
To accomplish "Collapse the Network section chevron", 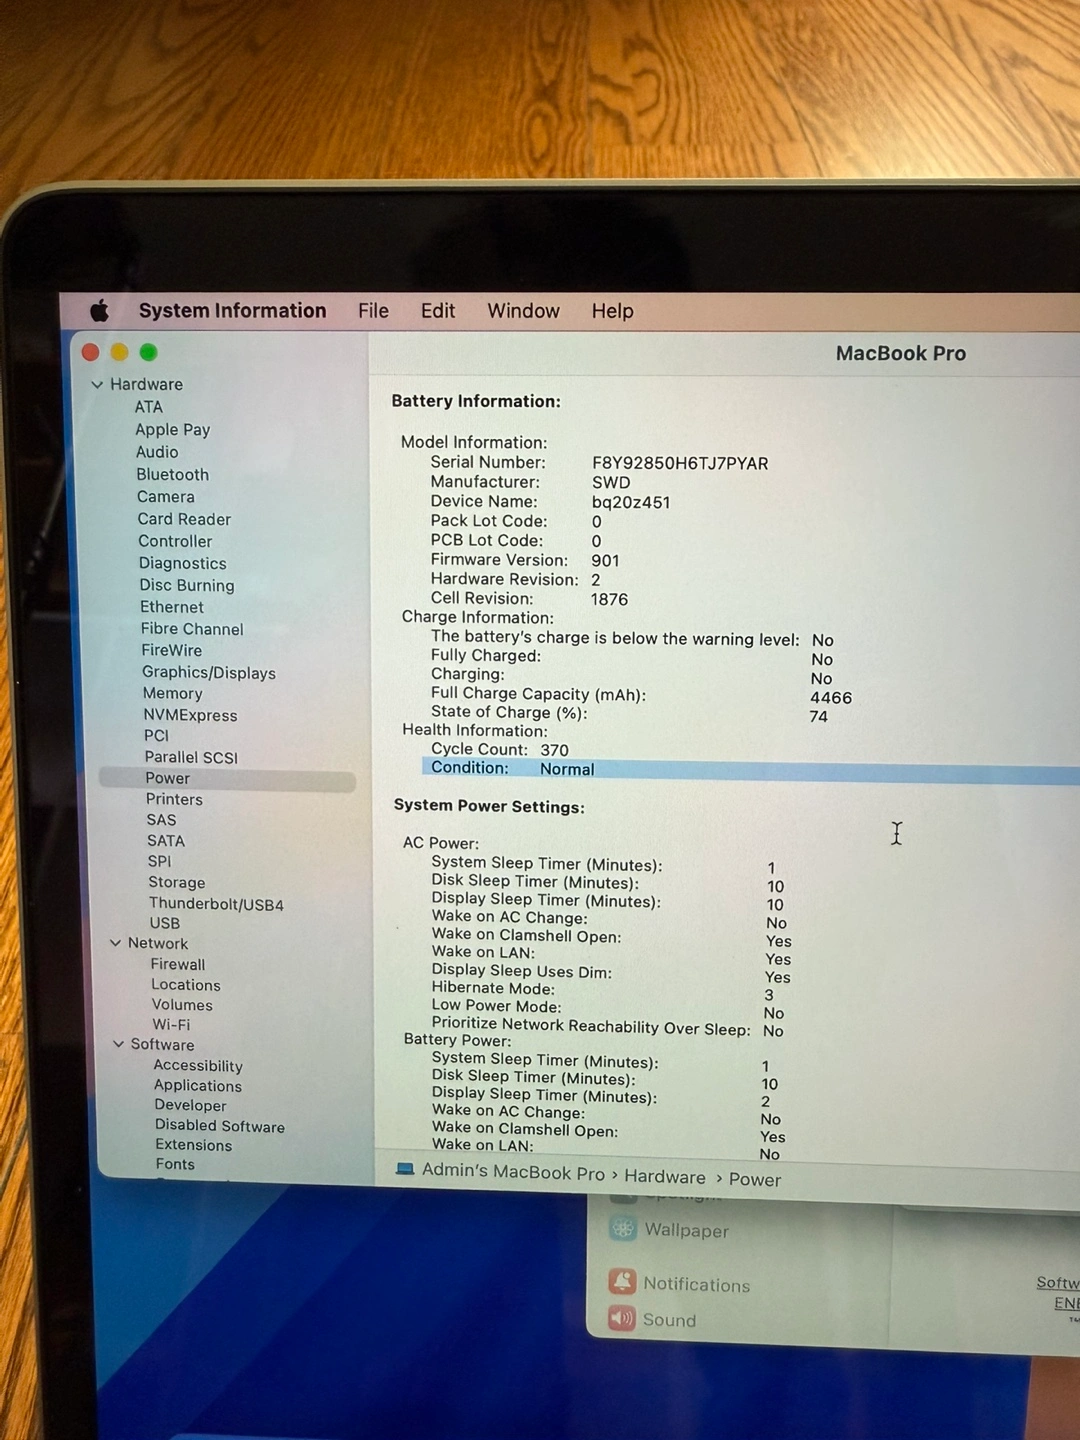I will pos(116,943).
